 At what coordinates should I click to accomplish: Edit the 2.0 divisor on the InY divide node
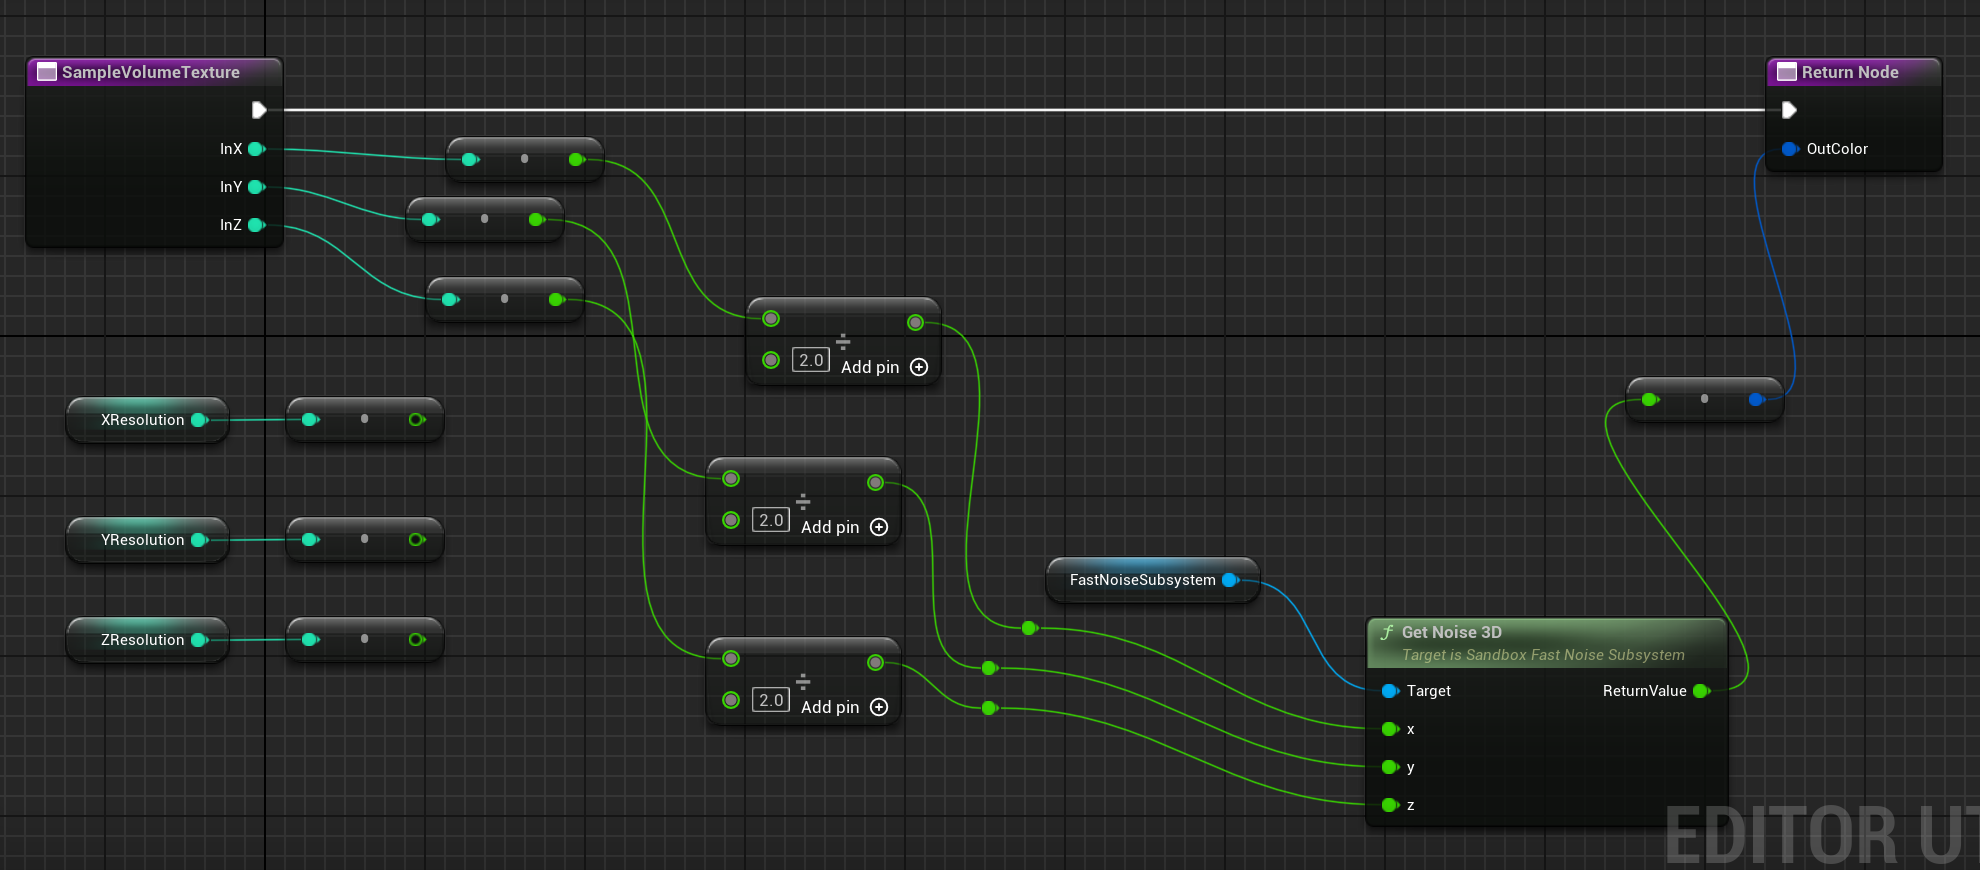[x=771, y=520]
